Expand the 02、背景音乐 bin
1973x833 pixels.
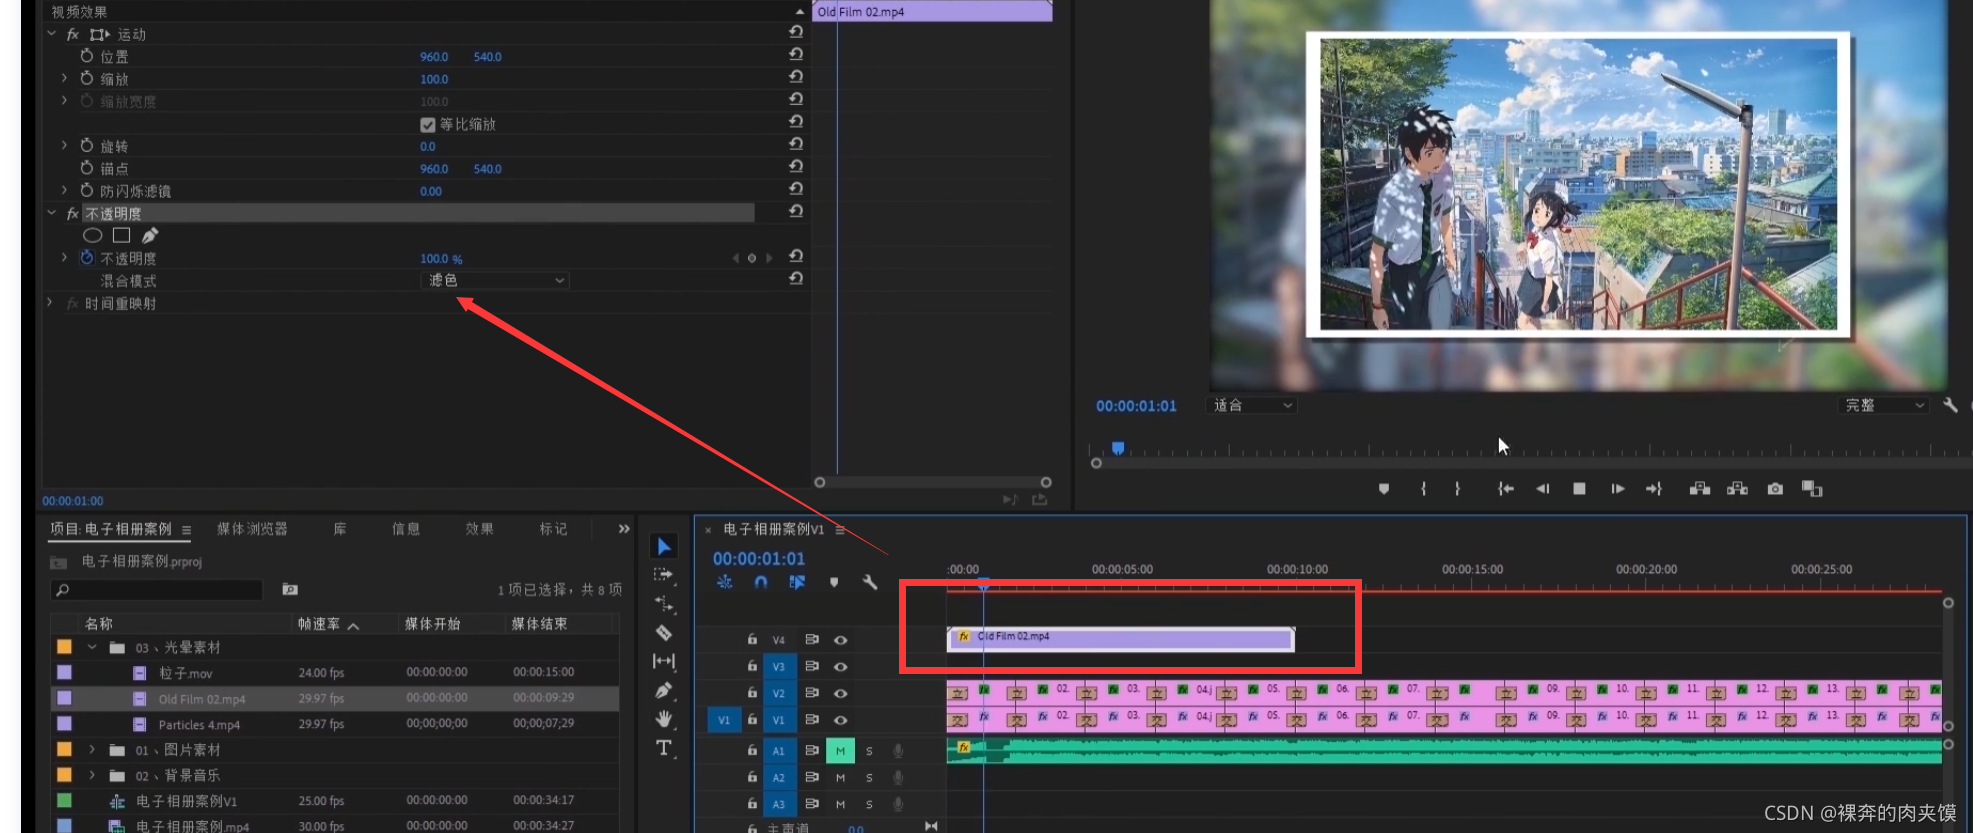point(92,774)
